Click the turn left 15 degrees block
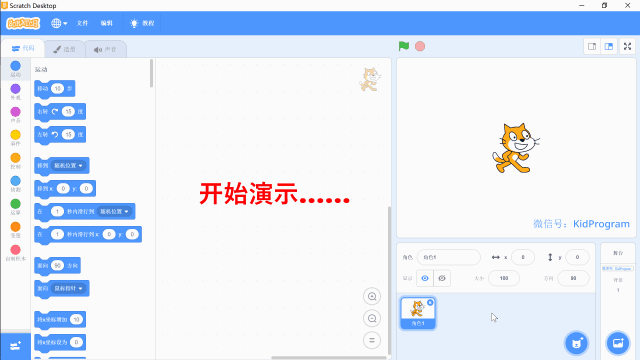The width and height of the screenshot is (640, 360). coord(60,134)
